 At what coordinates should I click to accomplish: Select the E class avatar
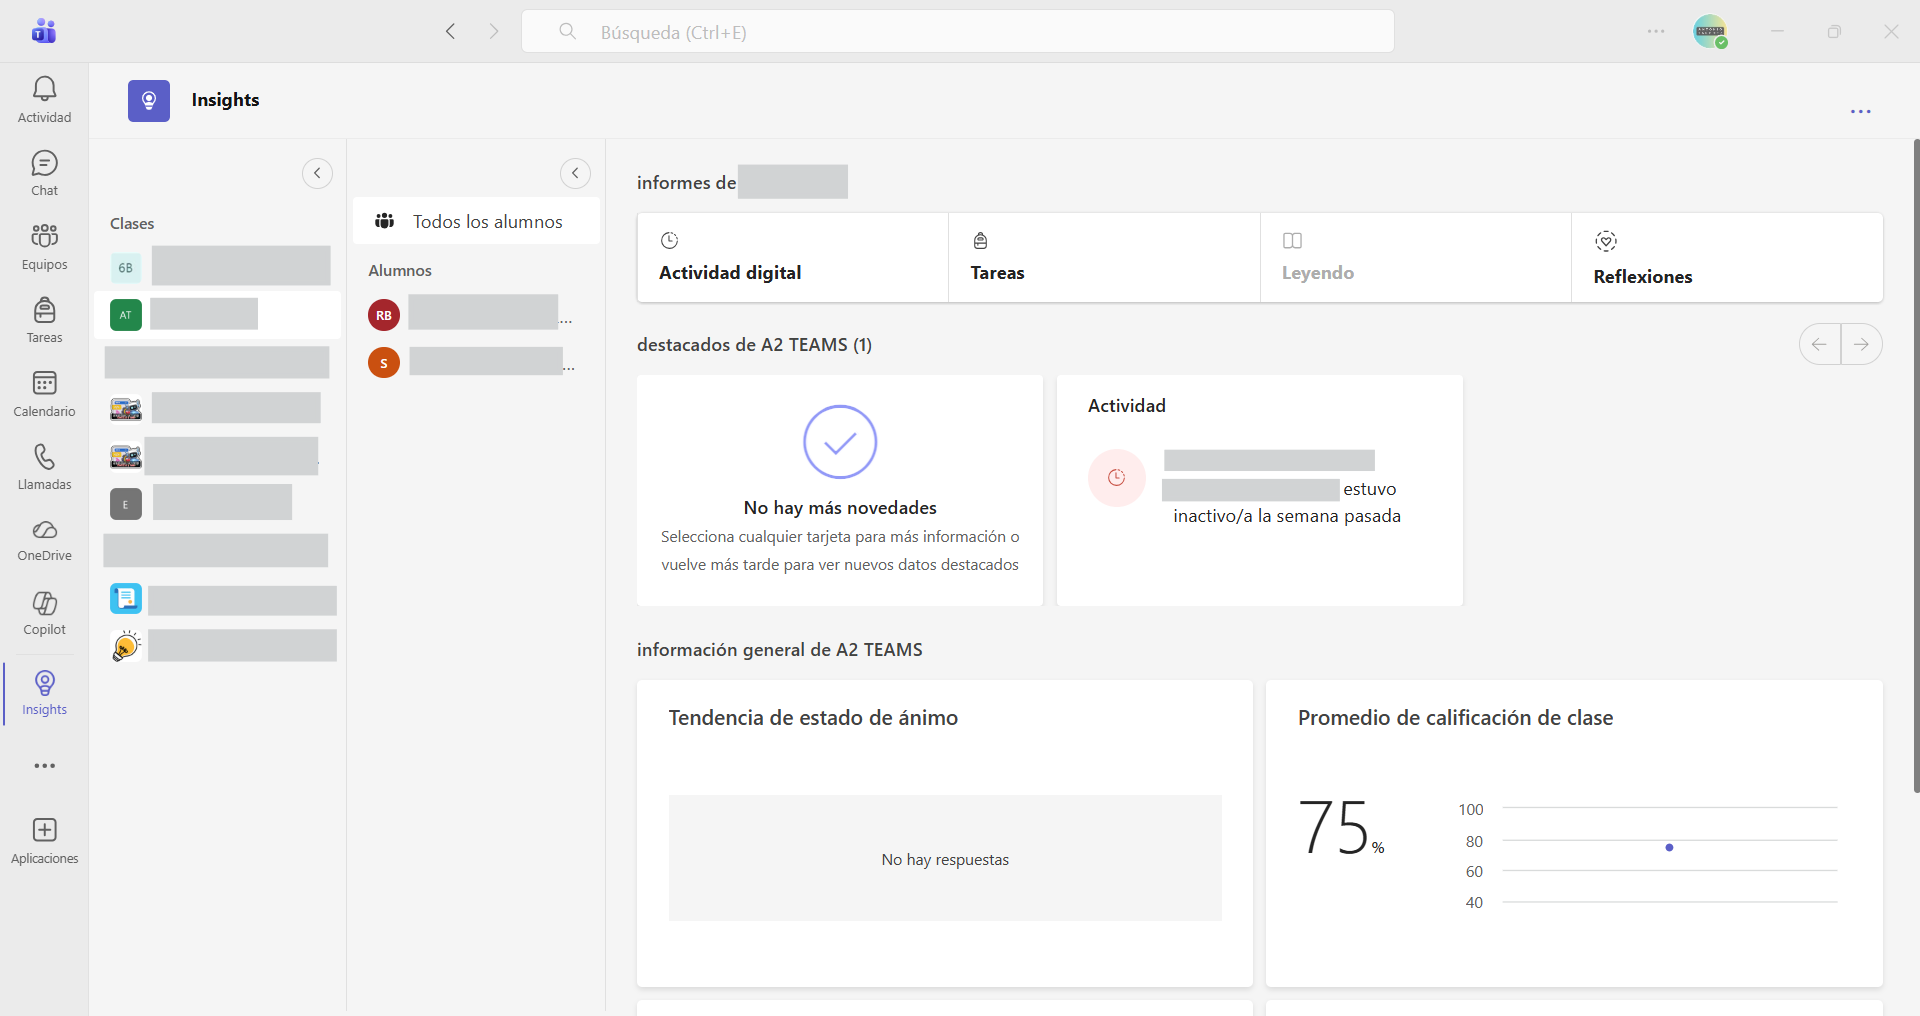[125, 504]
